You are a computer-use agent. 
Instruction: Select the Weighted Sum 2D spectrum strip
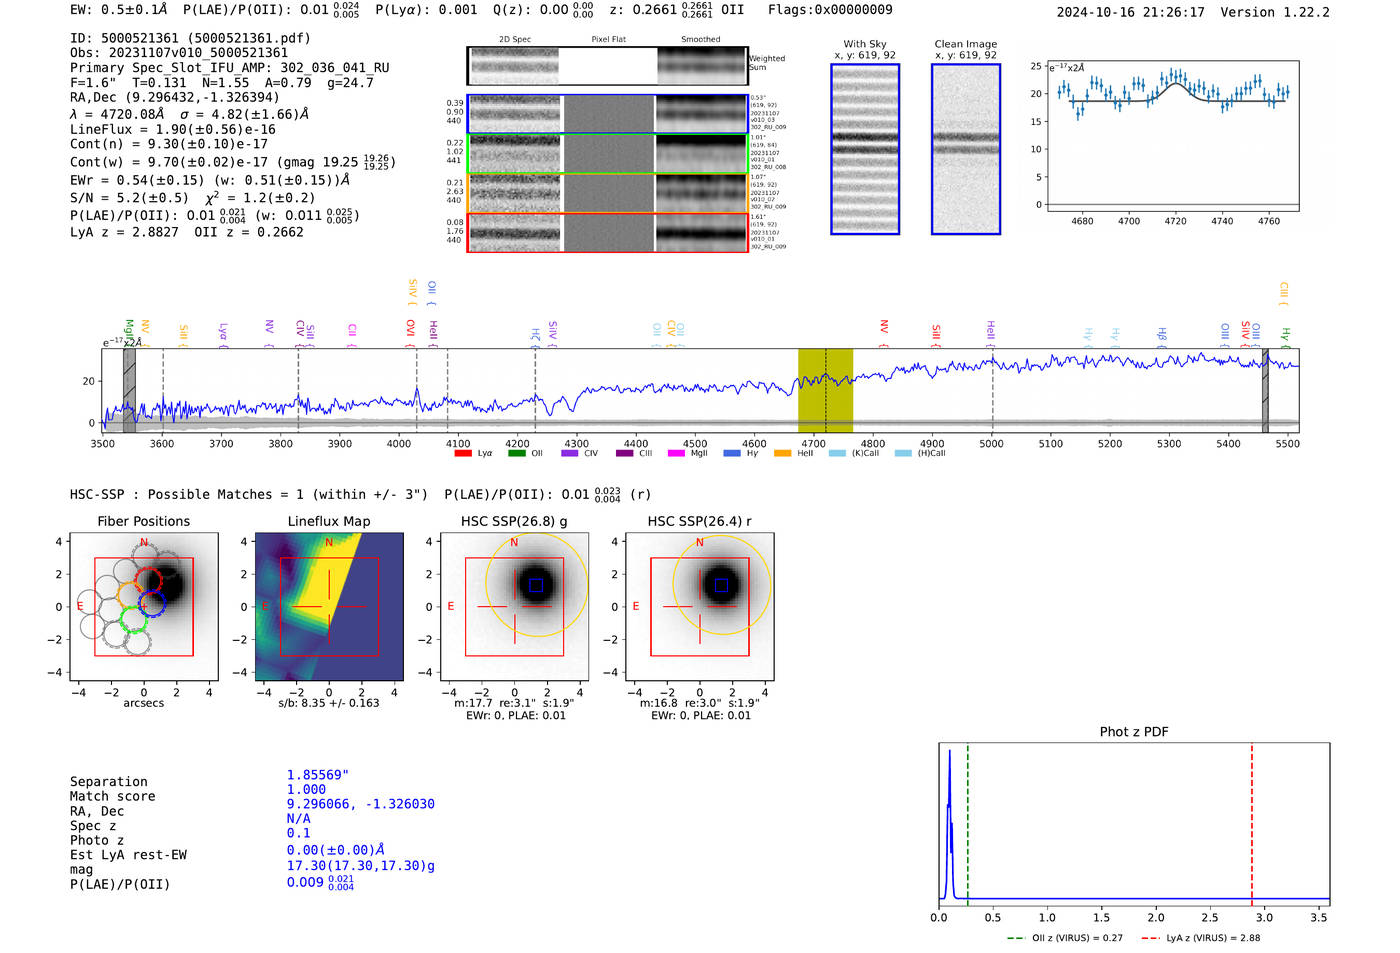pos(607,66)
